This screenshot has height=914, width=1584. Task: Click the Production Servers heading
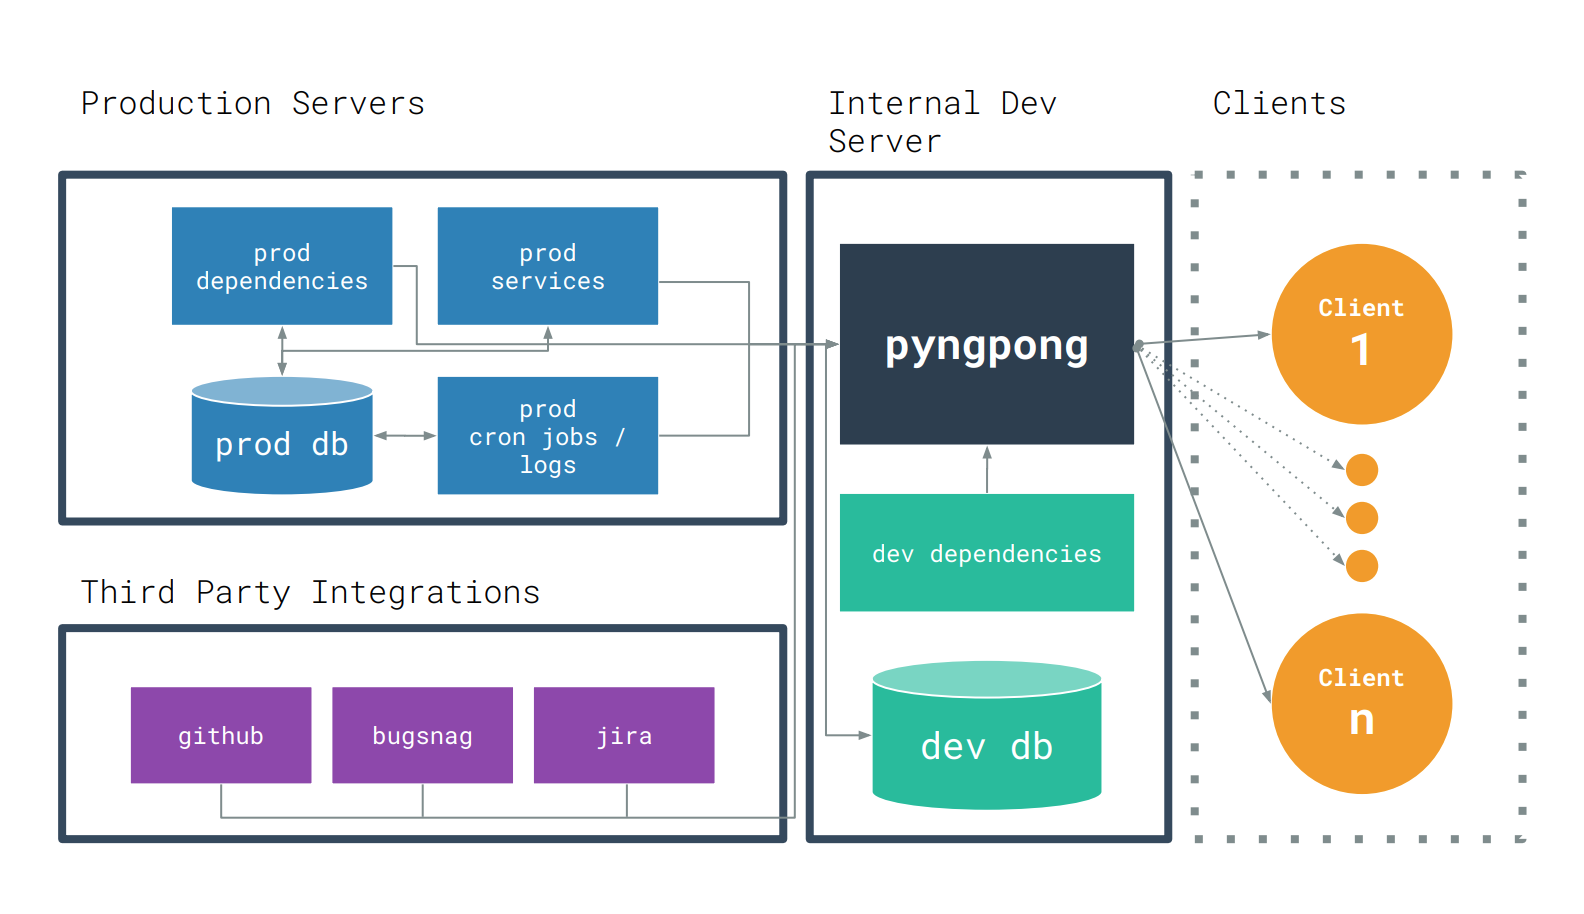(x=253, y=103)
